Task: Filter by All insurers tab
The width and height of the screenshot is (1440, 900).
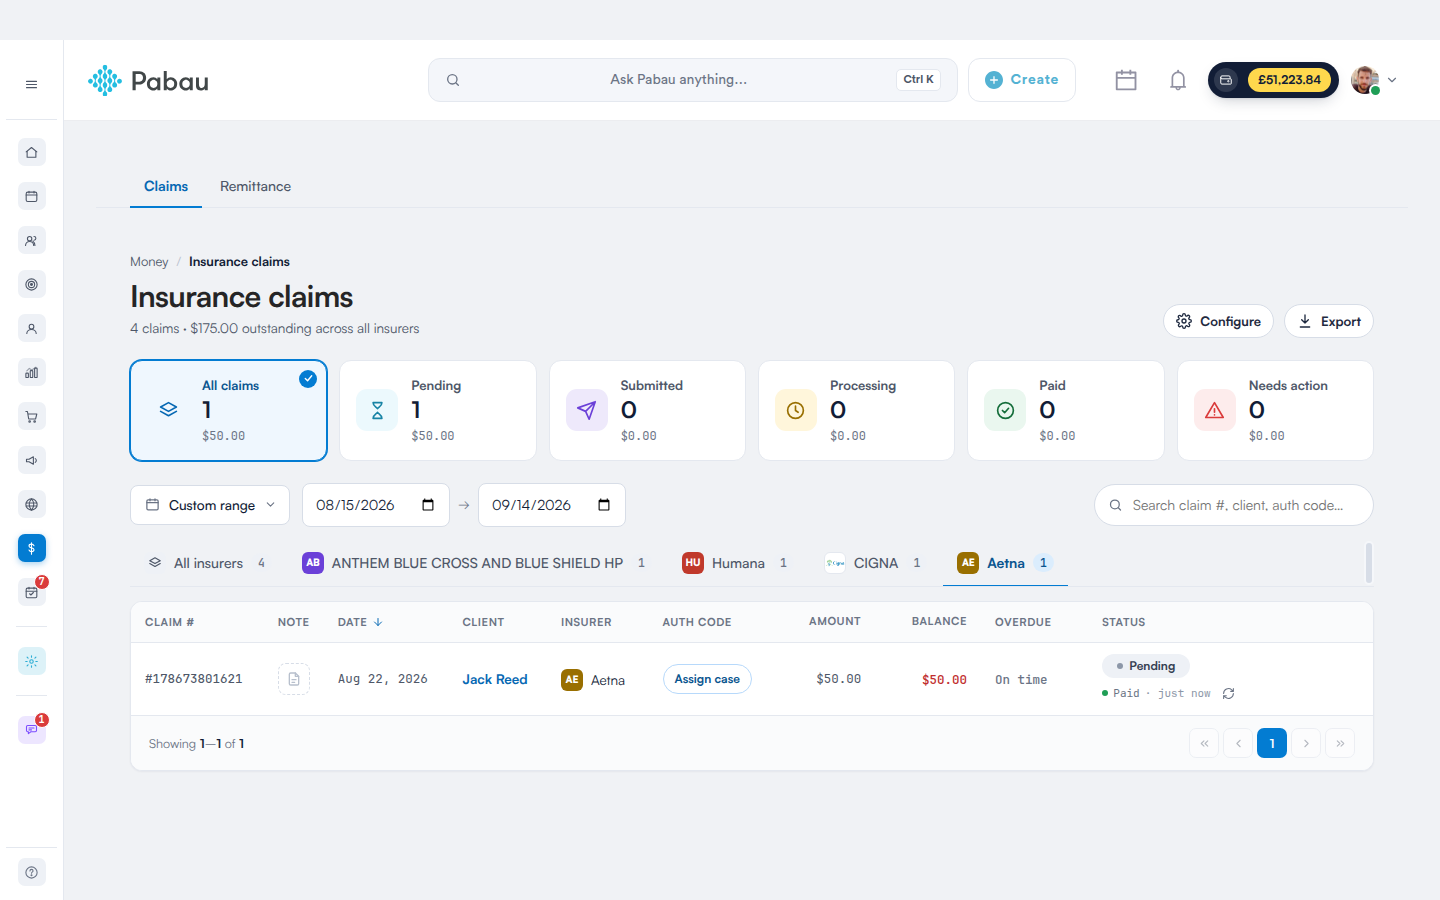Action: (x=207, y=563)
